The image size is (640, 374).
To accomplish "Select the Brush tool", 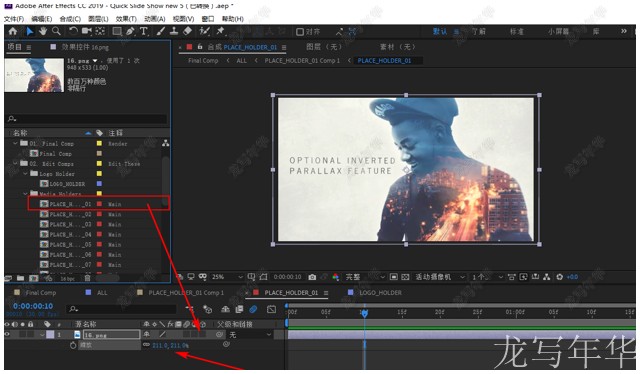I will (x=161, y=31).
